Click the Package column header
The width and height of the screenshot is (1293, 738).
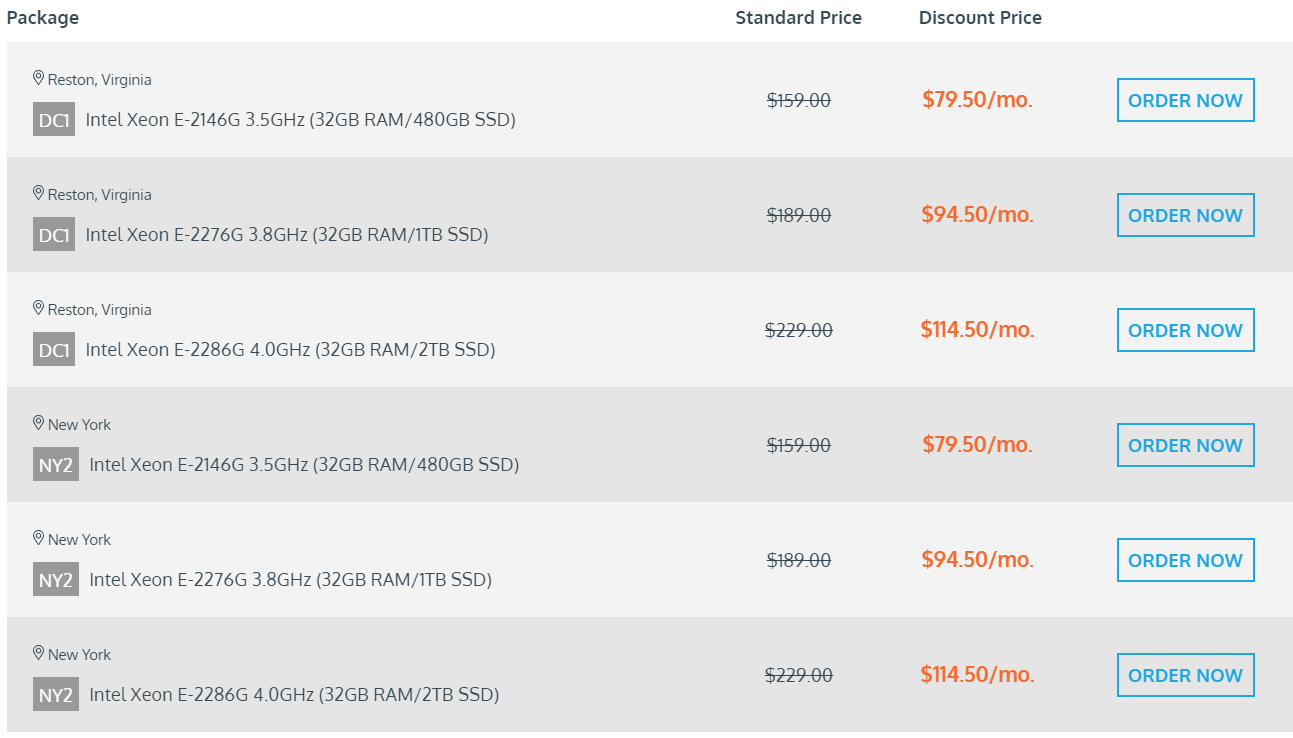[43, 18]
